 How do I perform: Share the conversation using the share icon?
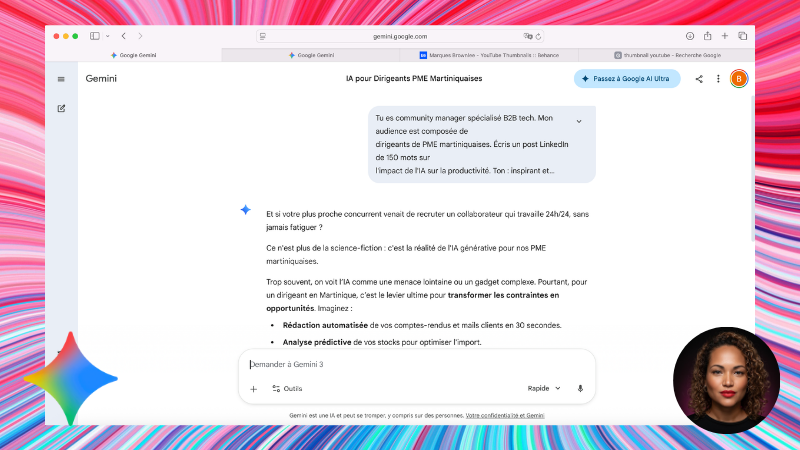(699, 79)
